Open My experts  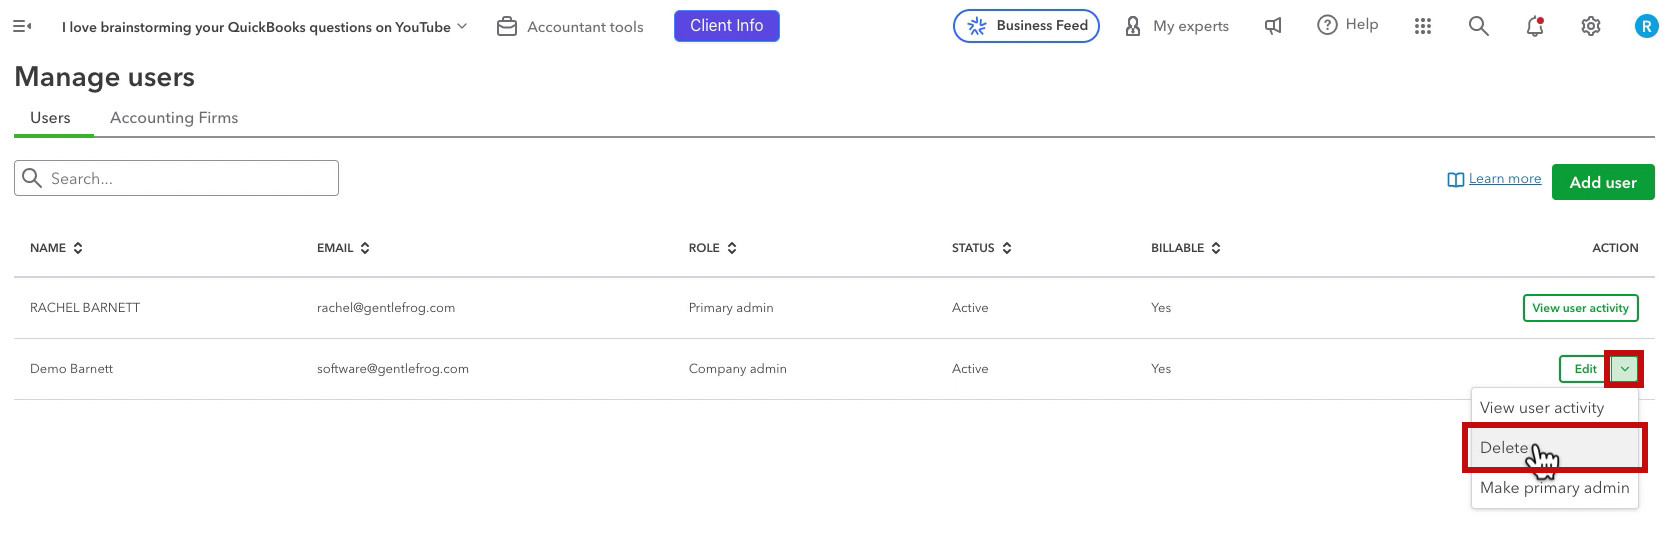[1177, 26]
